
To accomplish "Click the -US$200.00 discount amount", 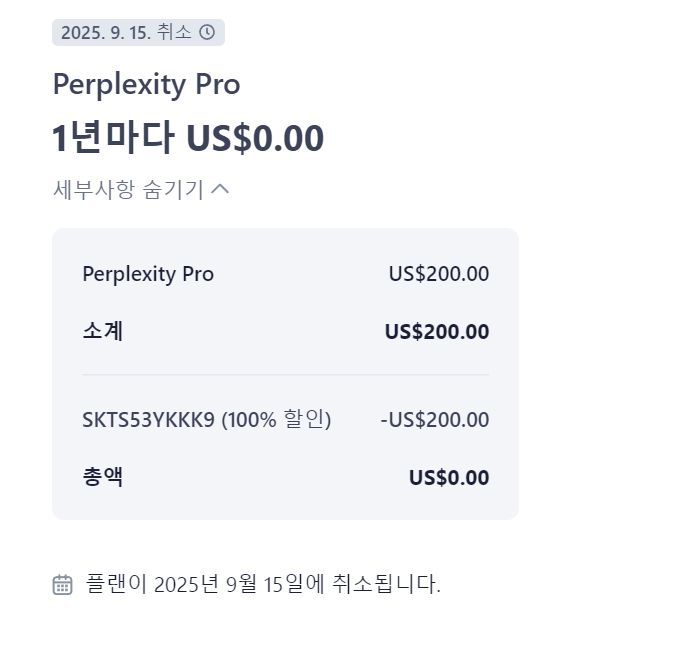I will pos(435,420).
